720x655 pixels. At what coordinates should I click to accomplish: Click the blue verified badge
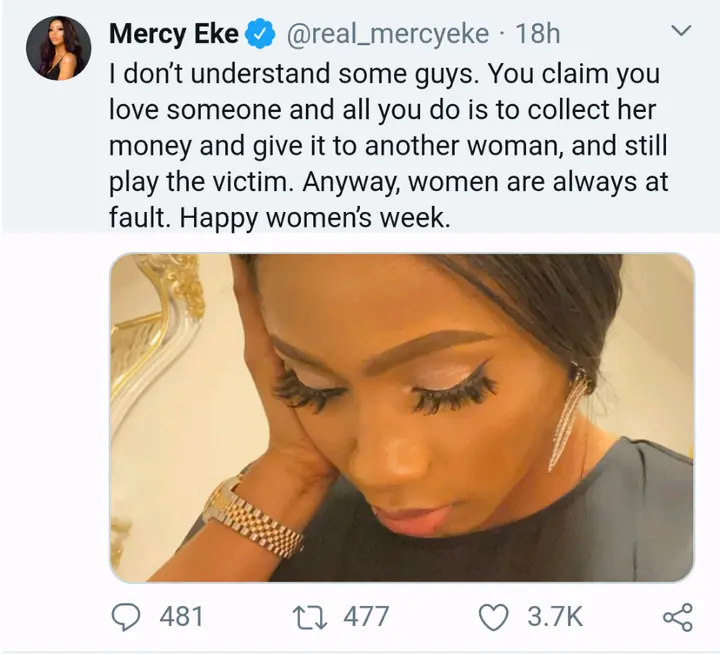pos(260,34)
